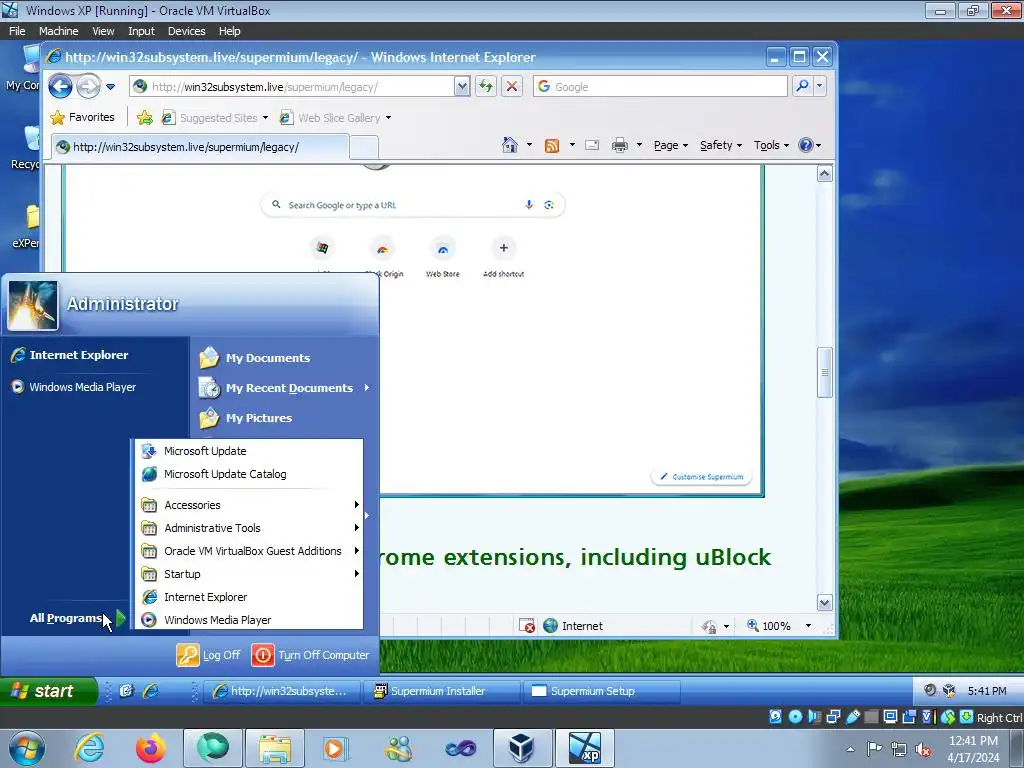Viewport: 1024px width, 768px height.
Task: Expand Oracle VM VirtualBox Guest Additions submenu
Action: click(249, 551)
